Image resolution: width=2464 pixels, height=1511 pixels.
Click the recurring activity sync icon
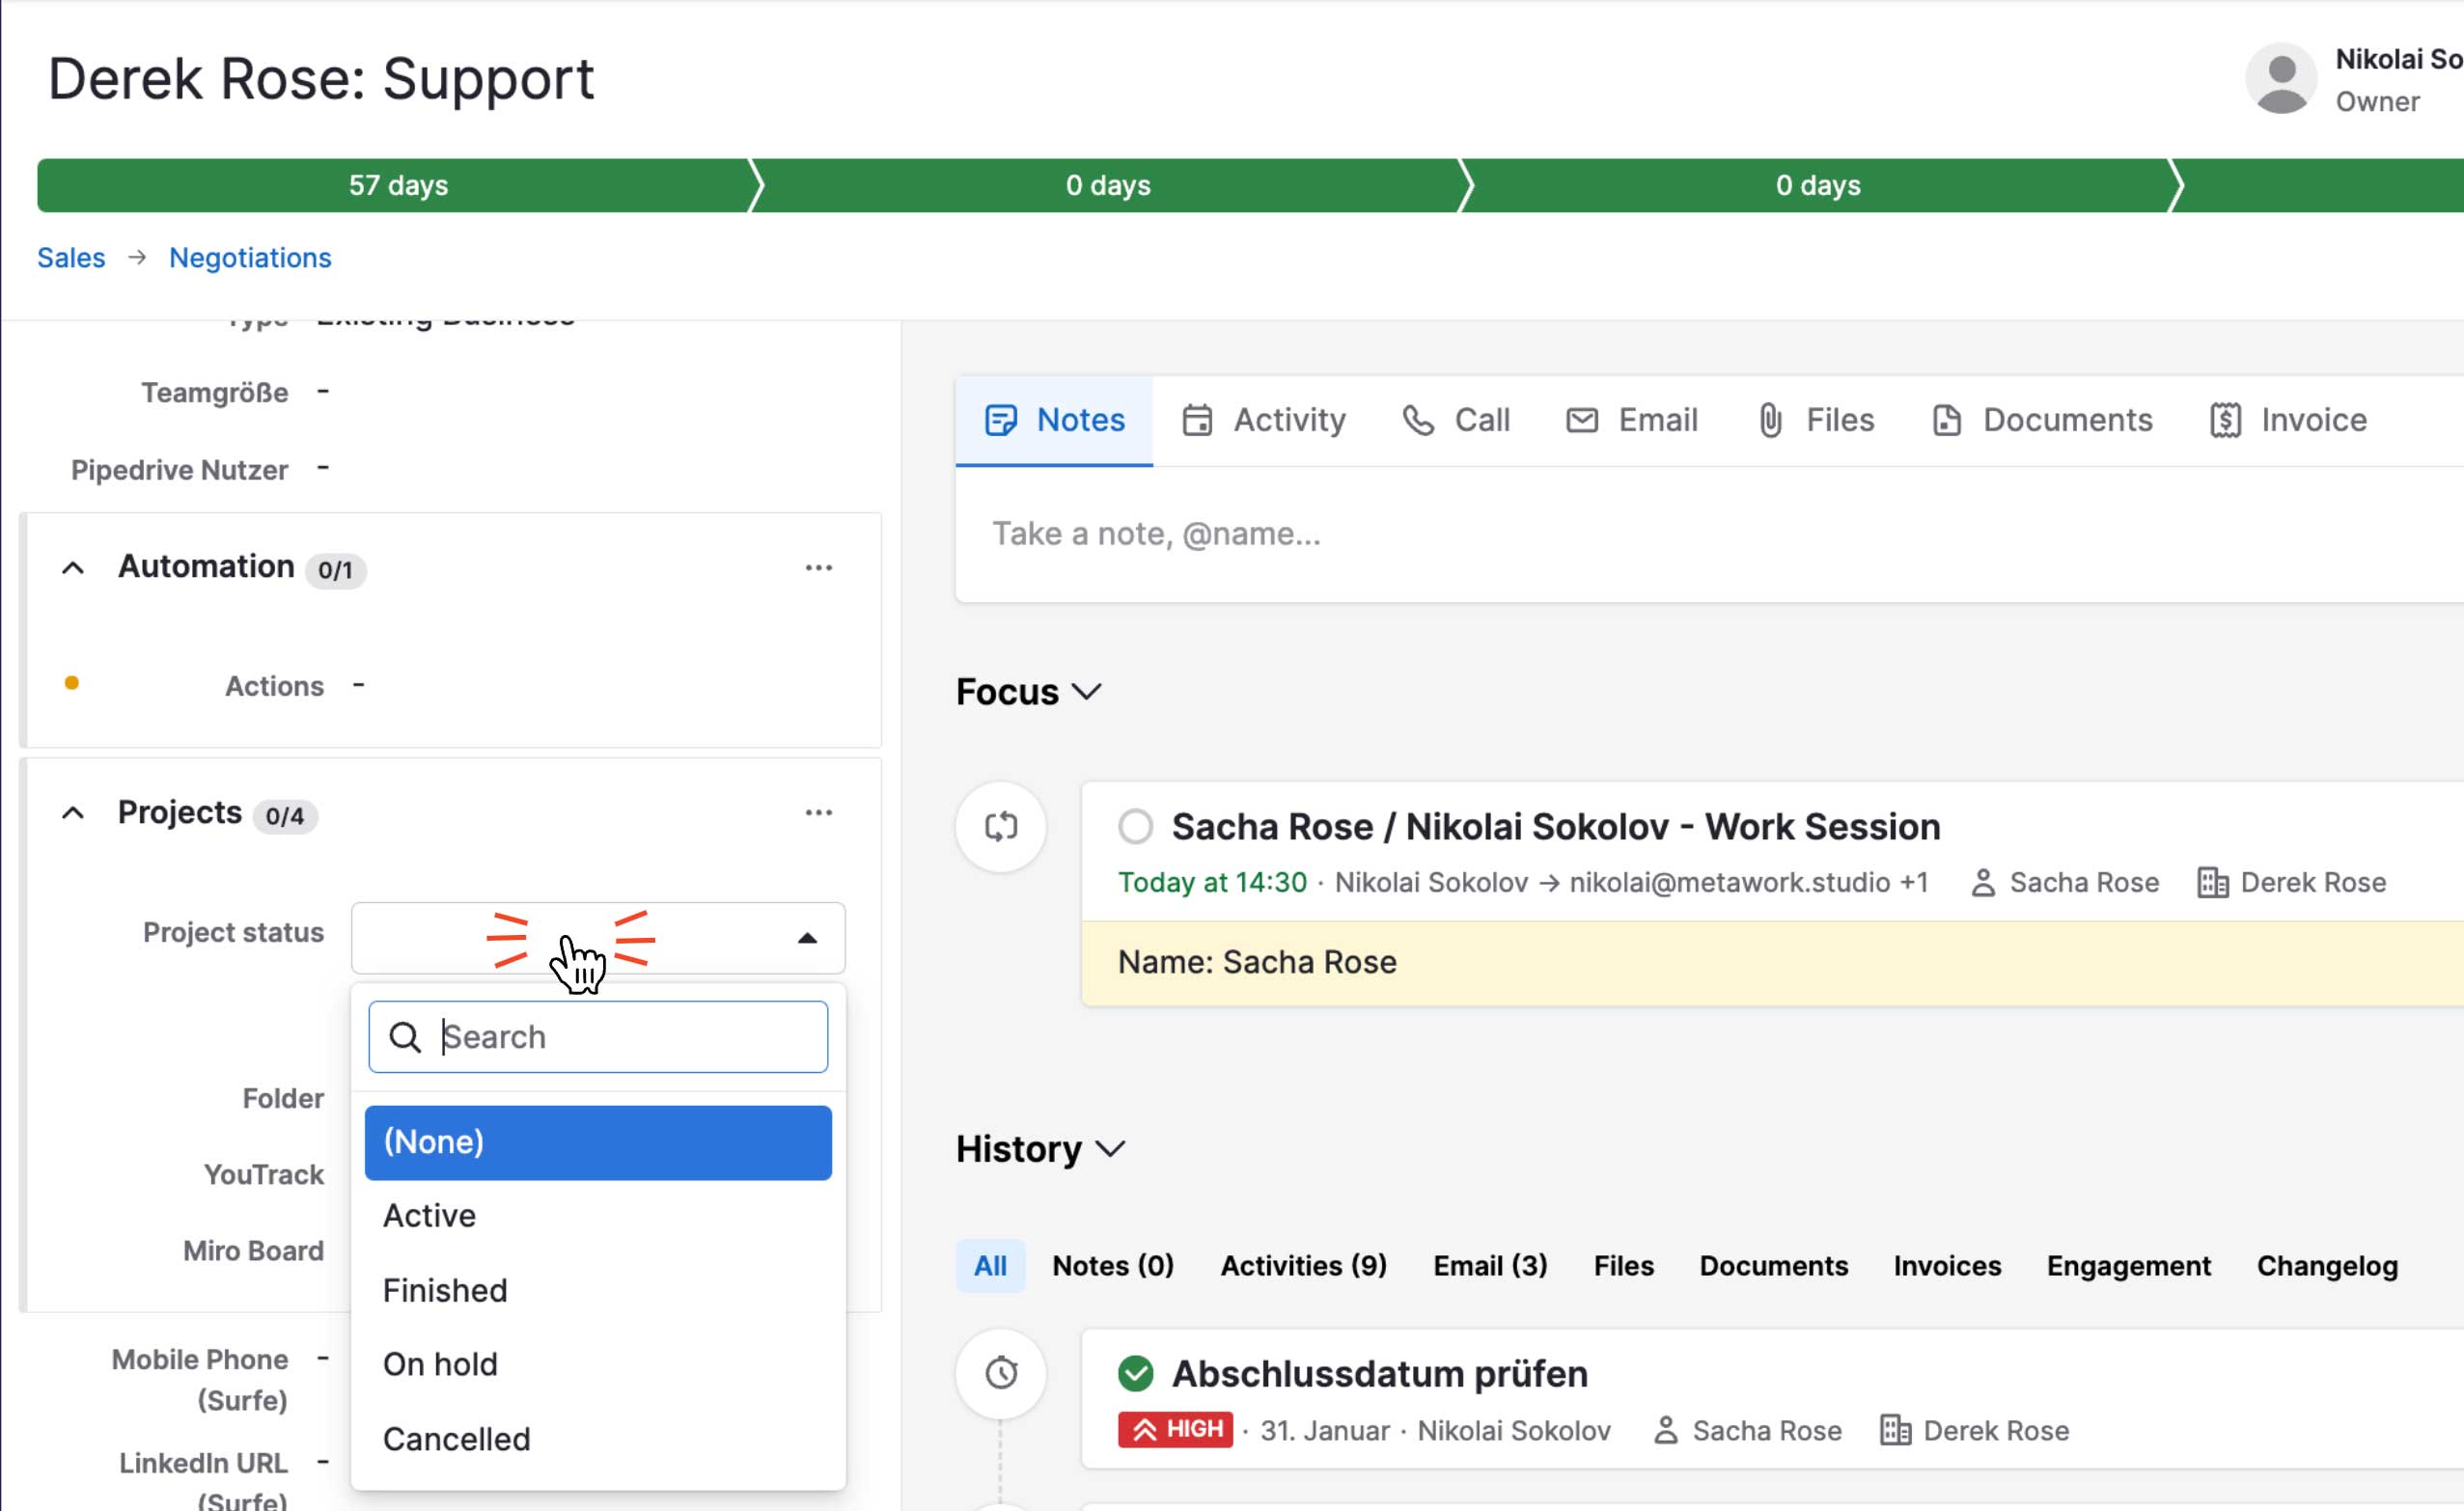click(x=1000, y=827)
